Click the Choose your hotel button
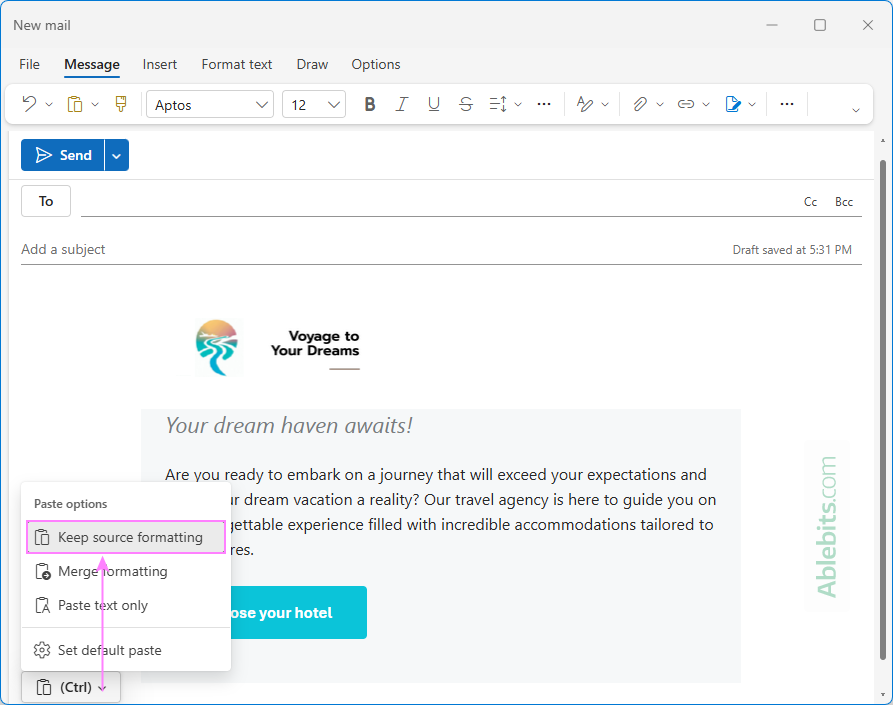Image resolution: width=893 pixels, height=705 pixels. 300,612
